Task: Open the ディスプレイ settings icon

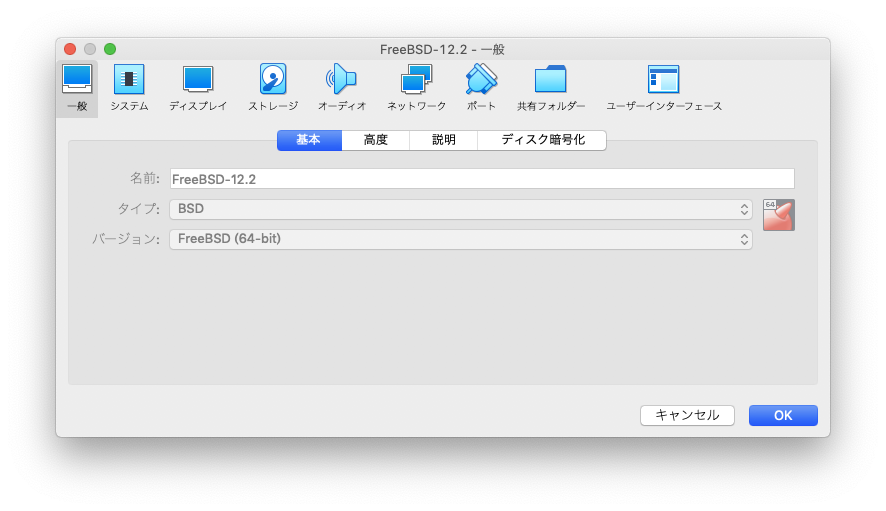Action: pyautogui.click(x=198, y=87)
